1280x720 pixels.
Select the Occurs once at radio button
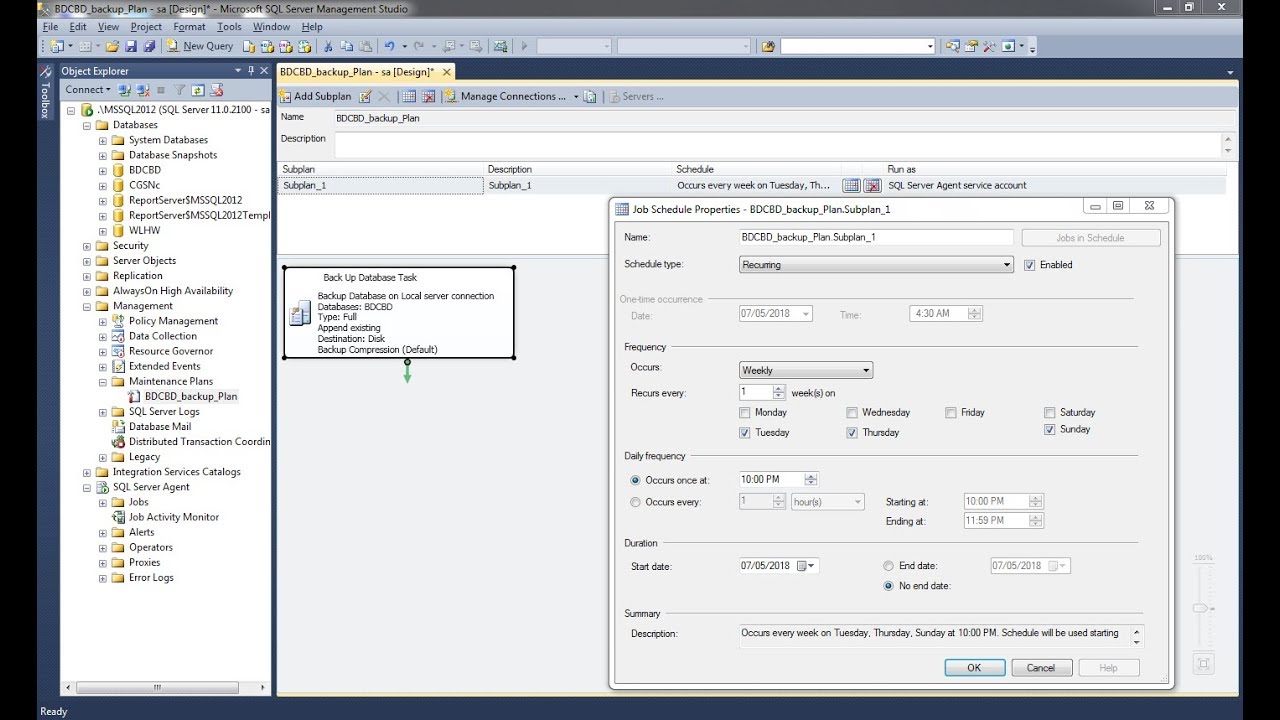[636, 480]
